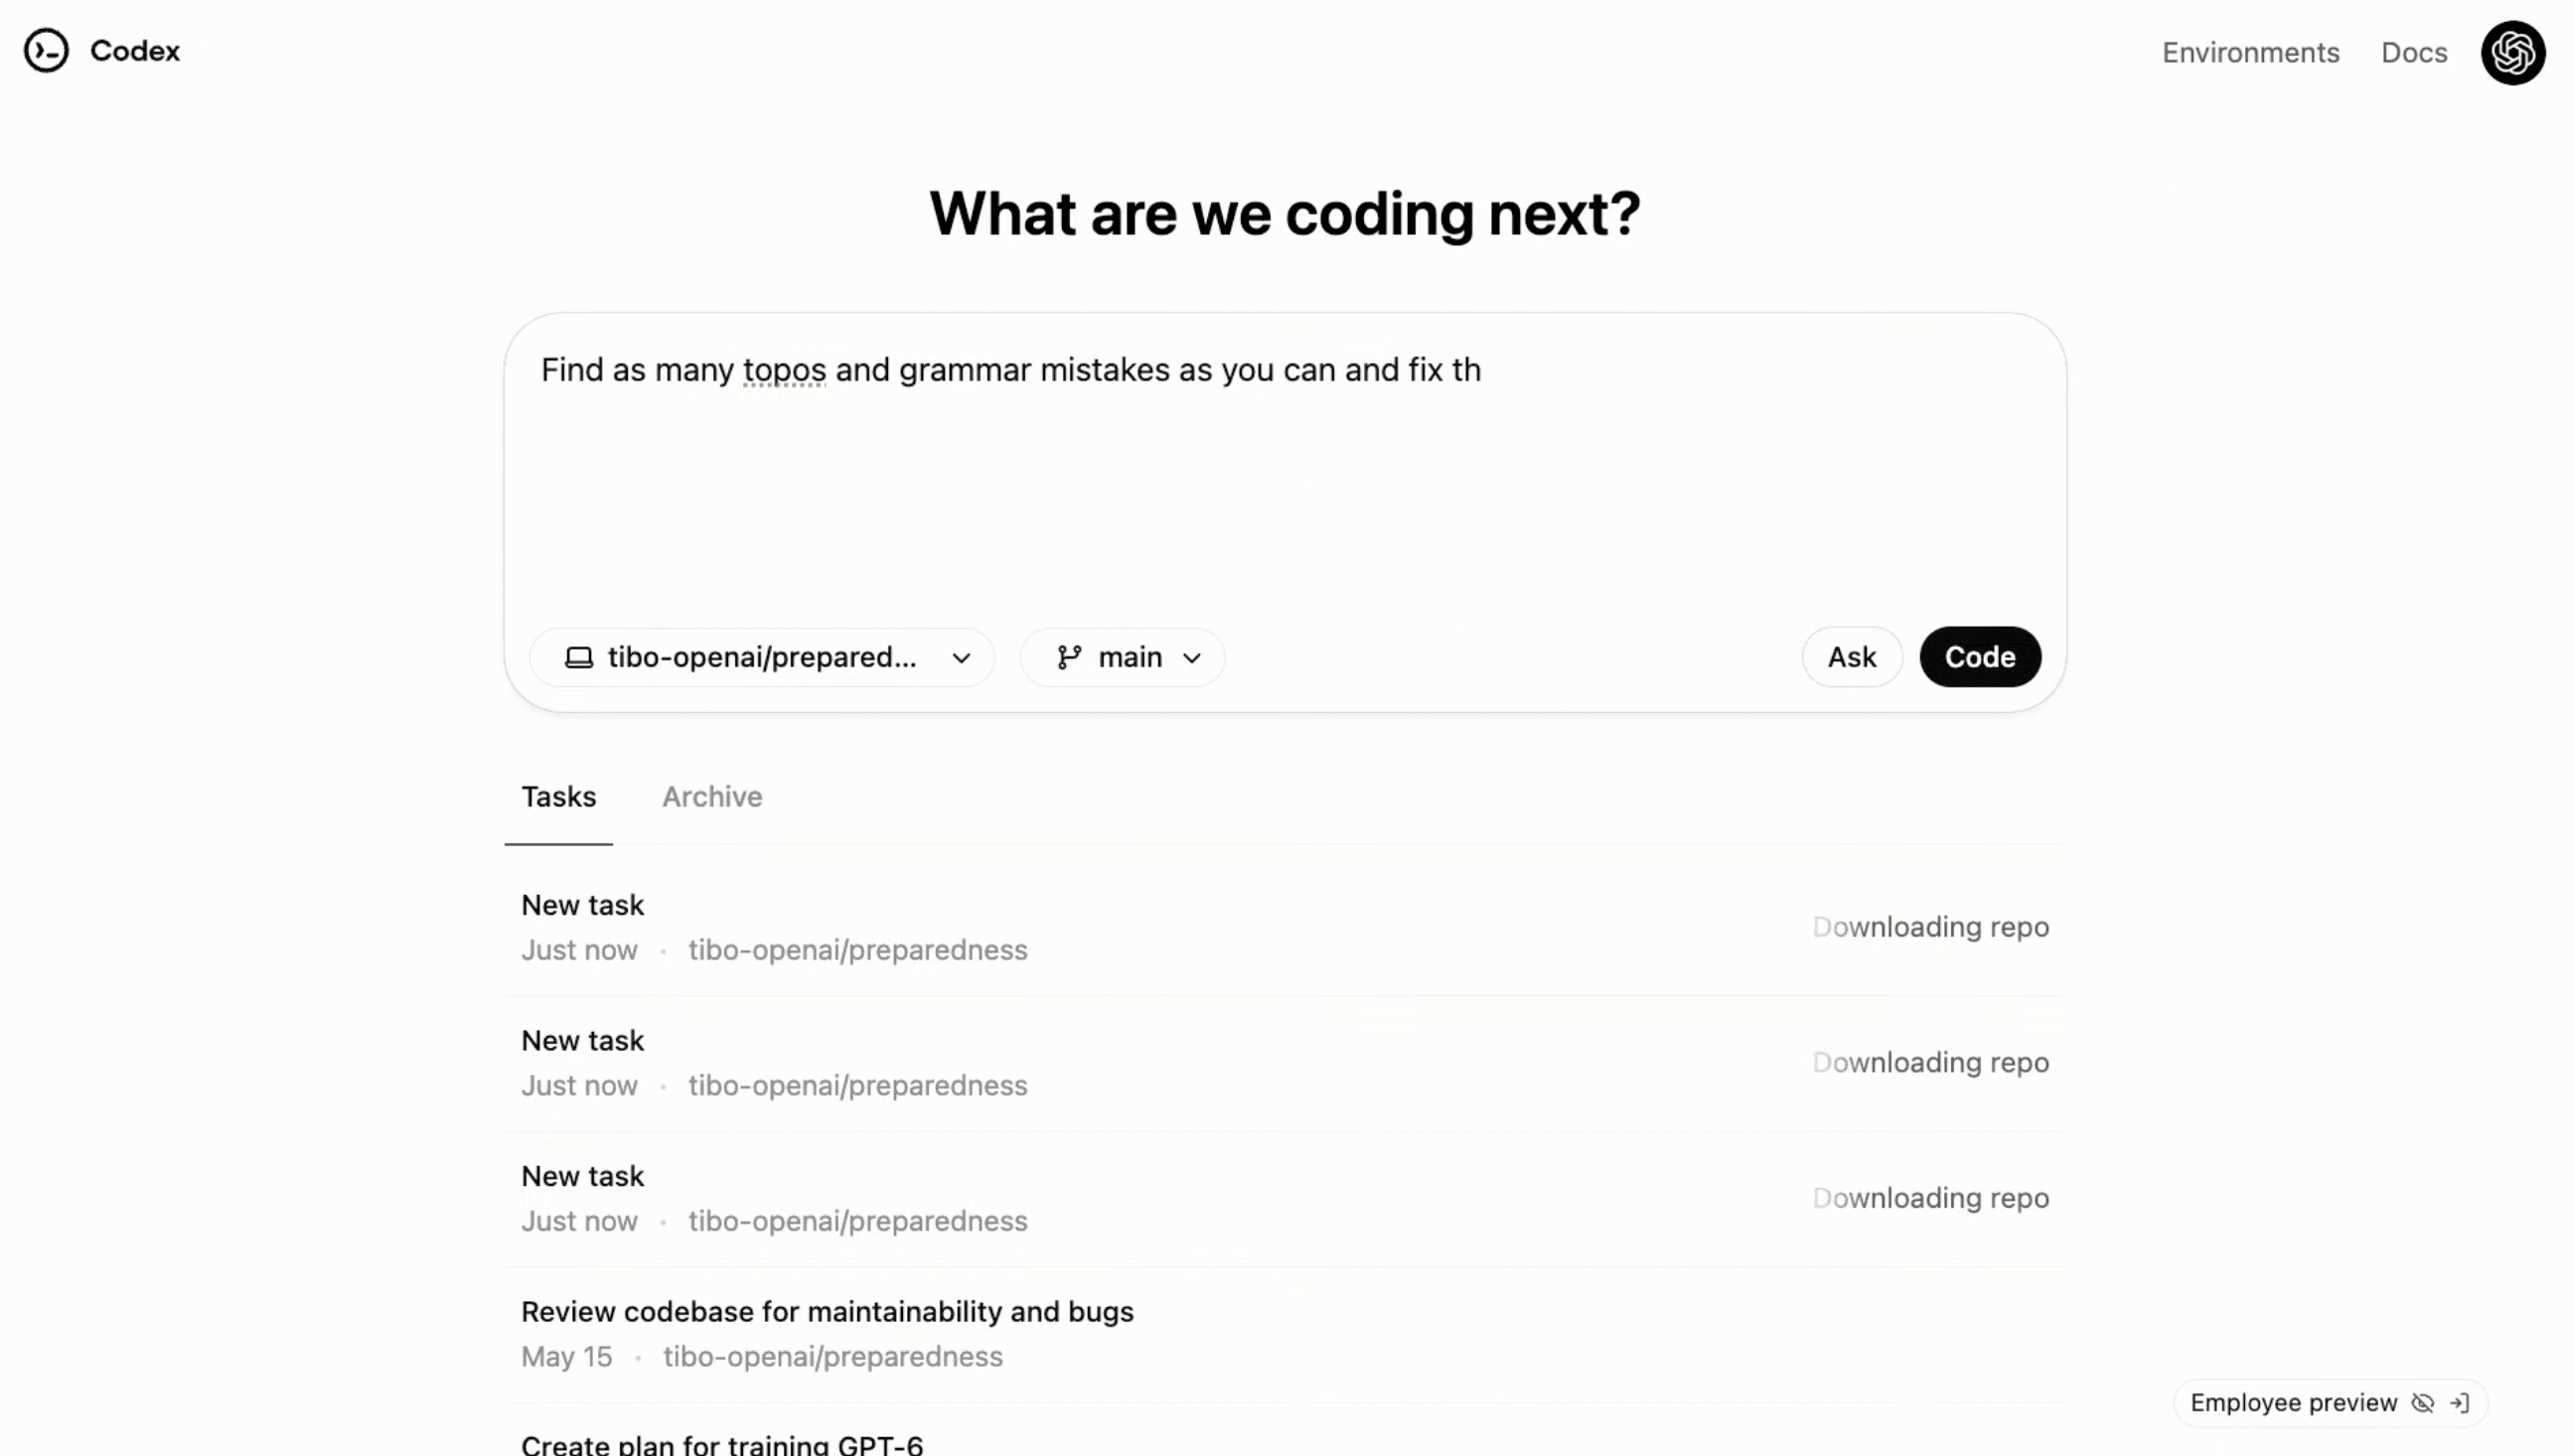
Task: Switch to the Archive tab
Action: pos(712,797)
